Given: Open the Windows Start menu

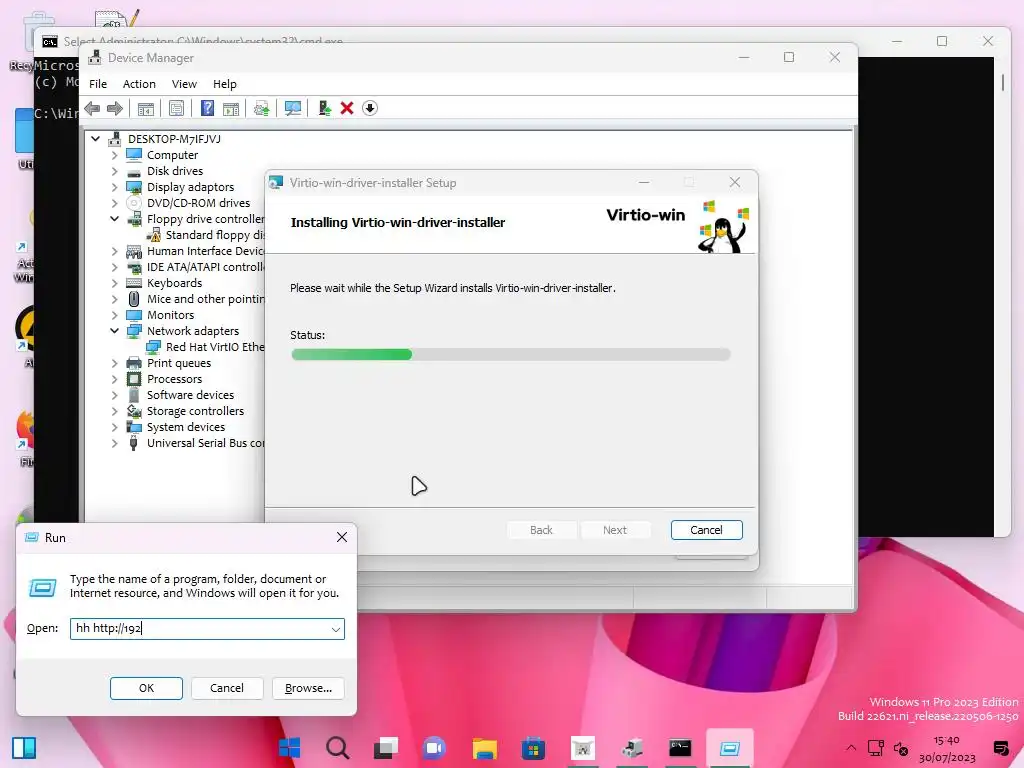Looking at the screenshot, I should point(289,748).
